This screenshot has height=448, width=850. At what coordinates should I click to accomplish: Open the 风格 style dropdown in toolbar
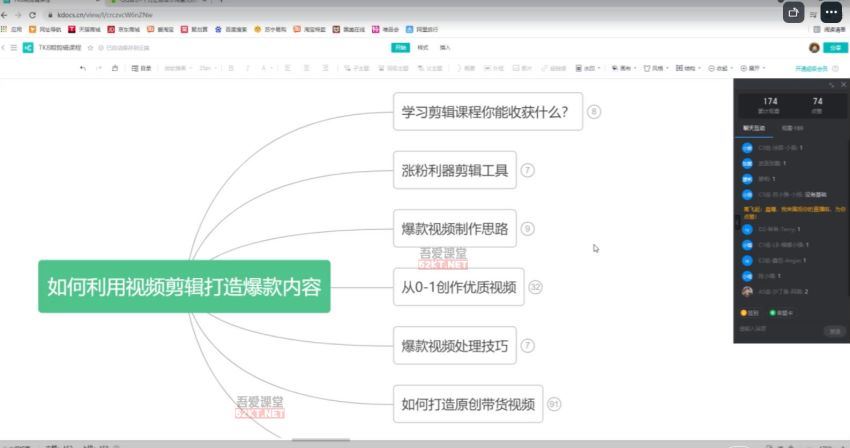[654, 68]
